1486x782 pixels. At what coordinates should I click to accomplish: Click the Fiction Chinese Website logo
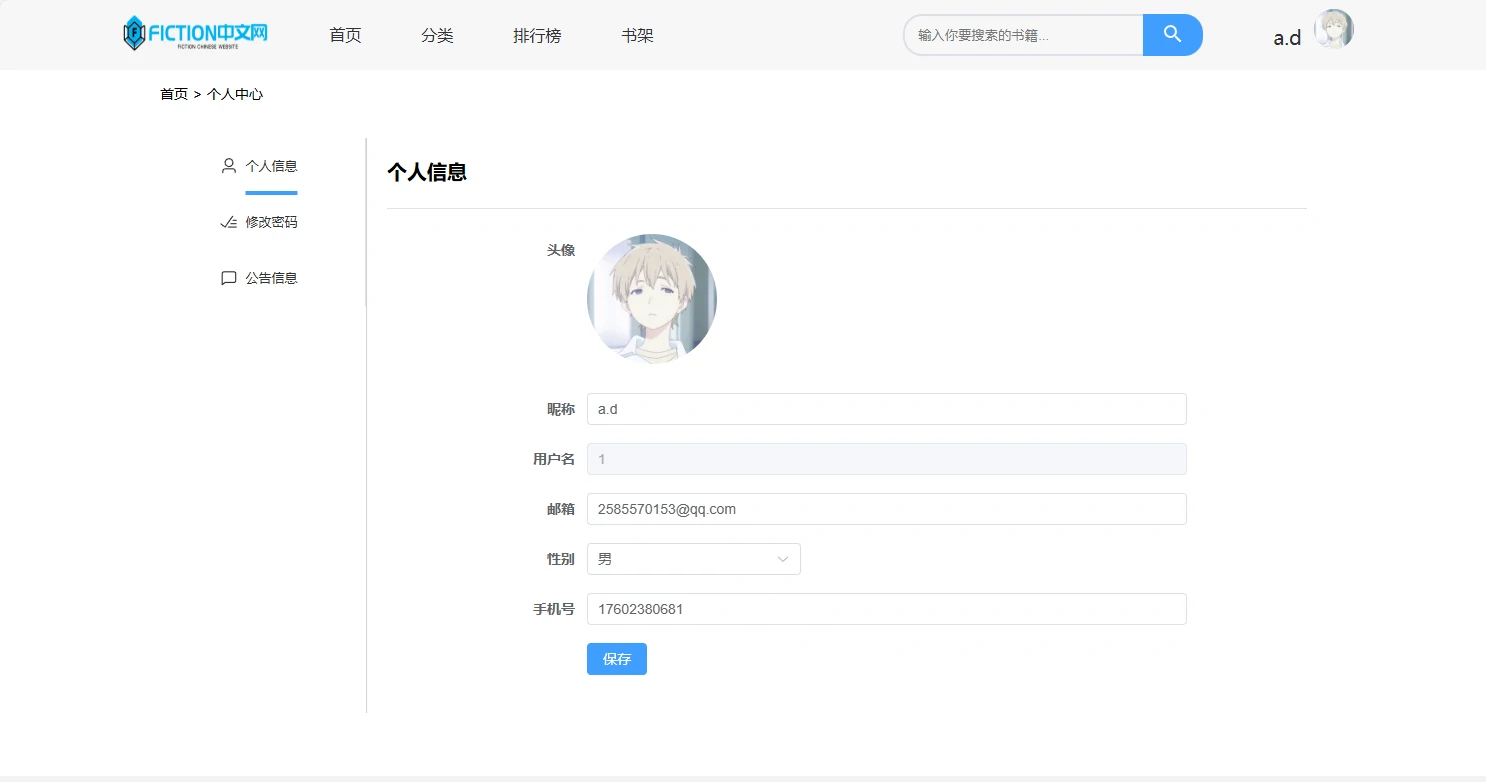pyautogui.click(x=196, y=33)
